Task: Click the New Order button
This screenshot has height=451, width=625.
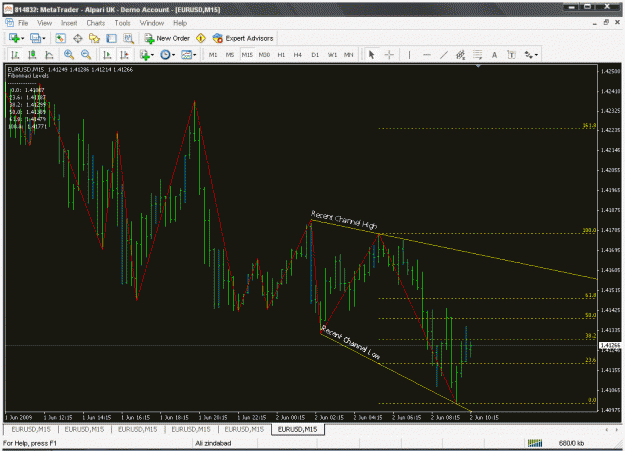Action: click(167, 38)
